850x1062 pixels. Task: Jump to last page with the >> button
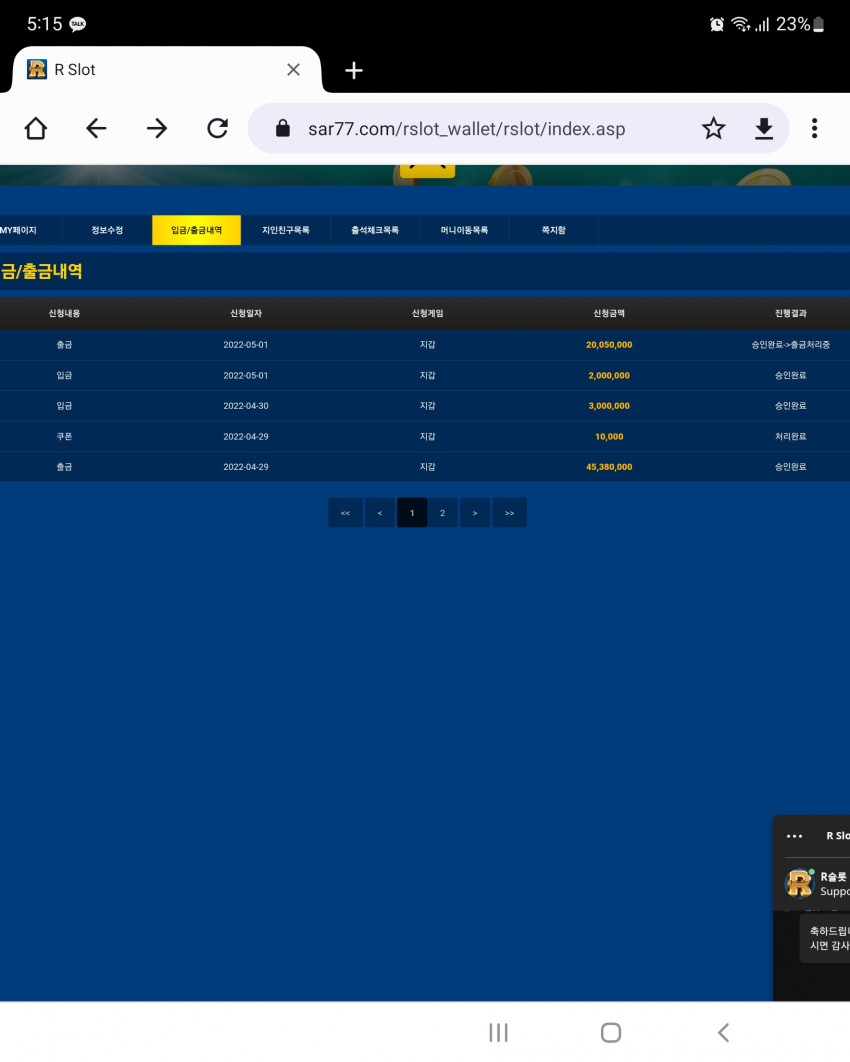click(509, 513)
